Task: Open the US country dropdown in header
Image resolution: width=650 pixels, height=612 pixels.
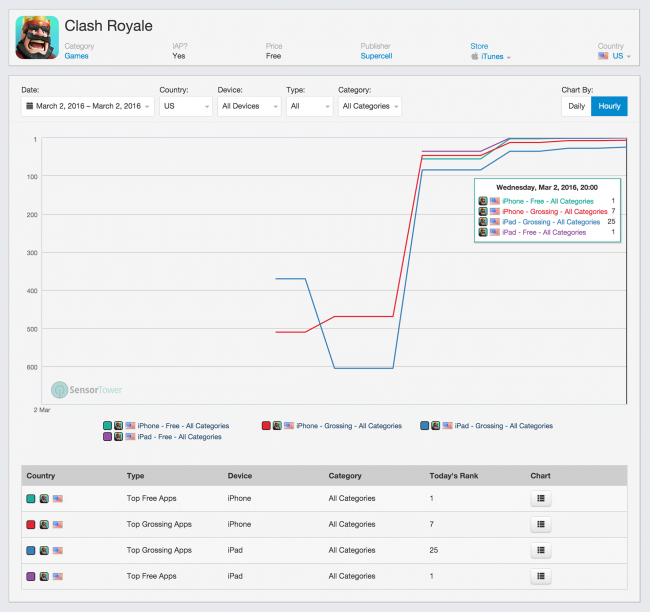Action: pyautogui.click(x=615, y=56)
